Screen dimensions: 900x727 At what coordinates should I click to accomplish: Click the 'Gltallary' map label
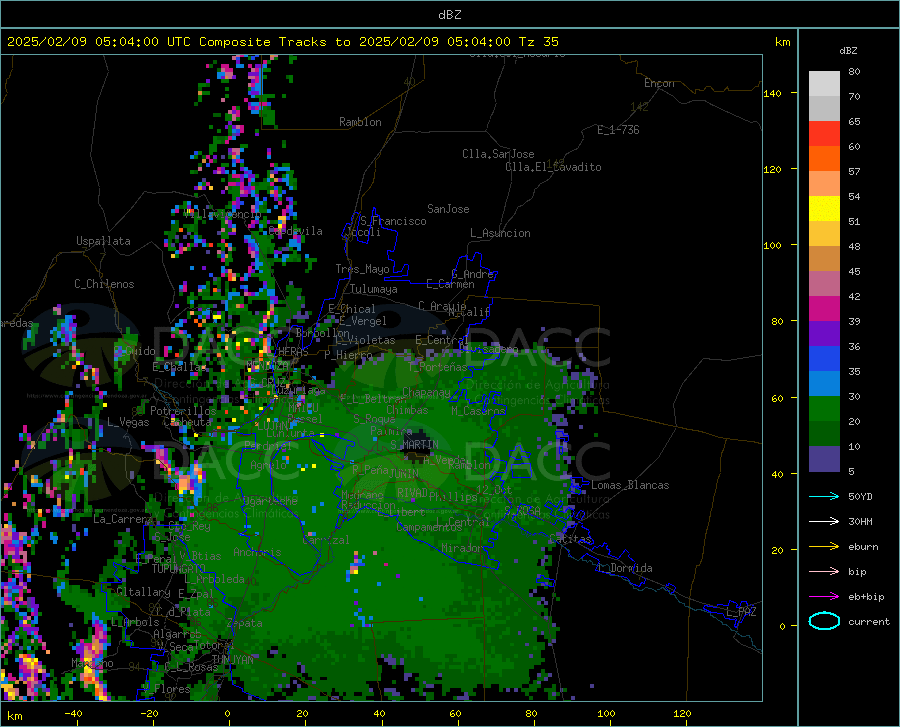tap(143, 592)
